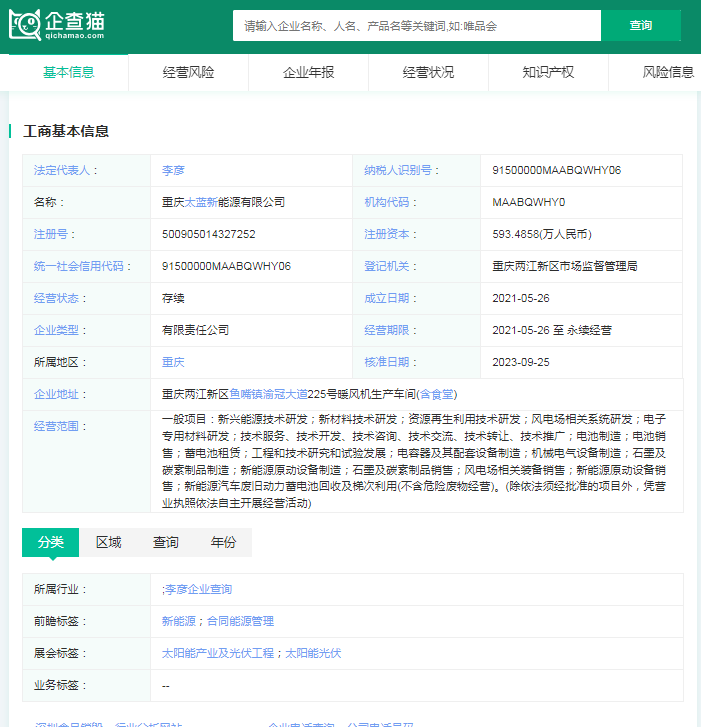Click the 工商基本信息 section heading
The image size is (701, 727).
[x=66, y=131]
